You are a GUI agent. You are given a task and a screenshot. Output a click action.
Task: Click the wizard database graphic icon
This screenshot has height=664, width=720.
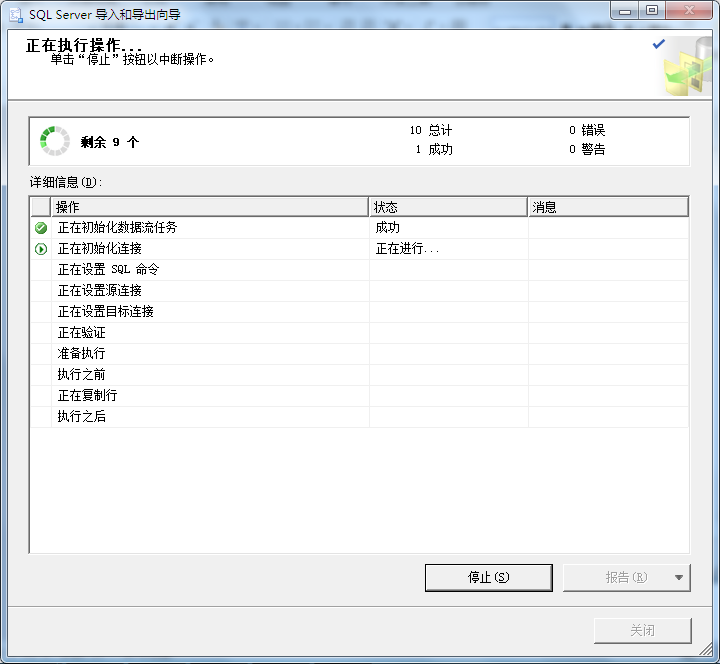coord(687,67)
